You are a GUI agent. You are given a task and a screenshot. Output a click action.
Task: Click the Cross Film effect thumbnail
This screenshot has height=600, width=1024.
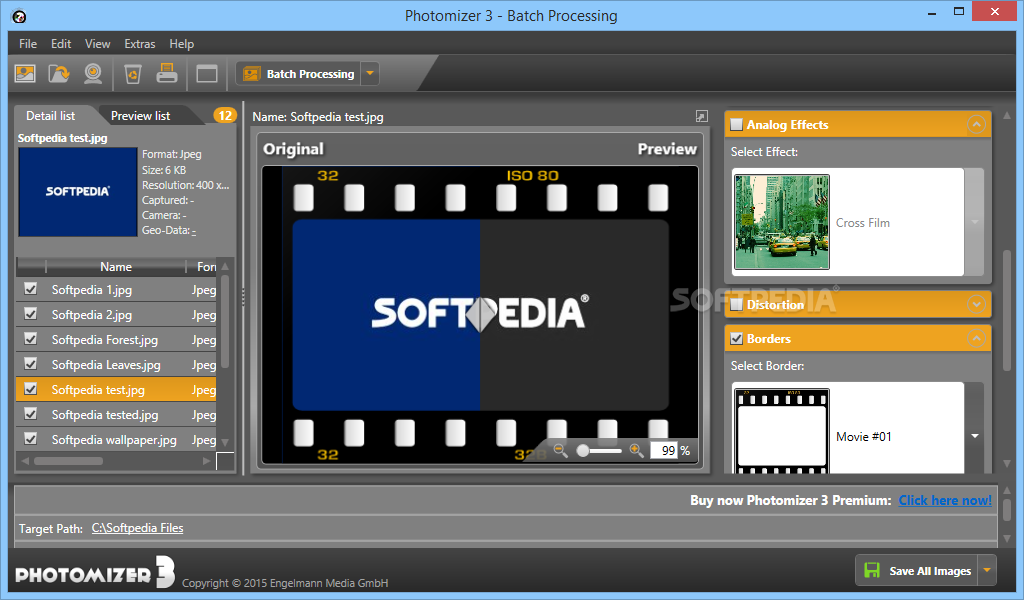782,222
